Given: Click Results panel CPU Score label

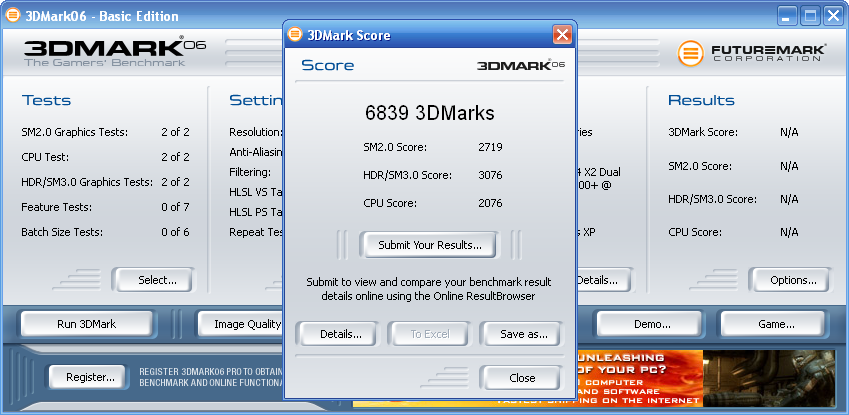Looking at the screenshot, I should tap(695, 232).
